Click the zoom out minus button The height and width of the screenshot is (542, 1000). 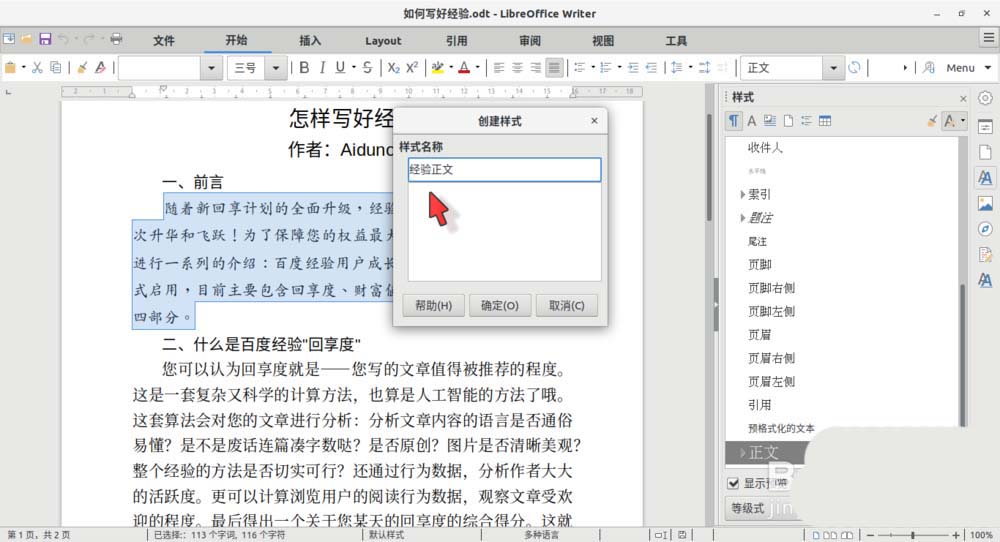870,535
